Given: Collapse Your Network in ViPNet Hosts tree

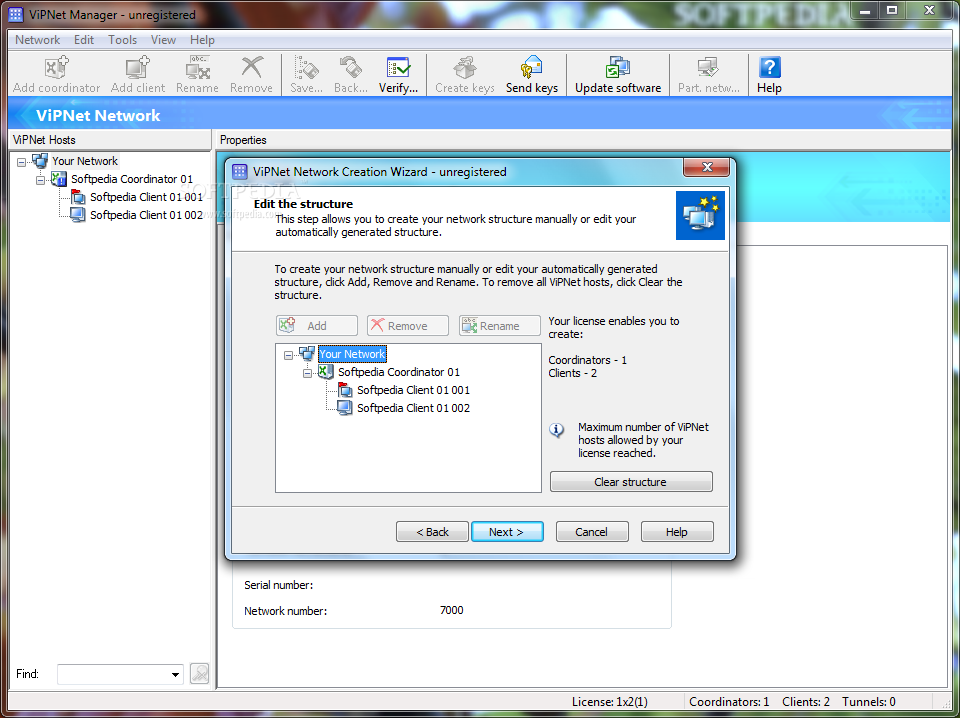Looking at the screenshot, I should click(x=22, y=162).
